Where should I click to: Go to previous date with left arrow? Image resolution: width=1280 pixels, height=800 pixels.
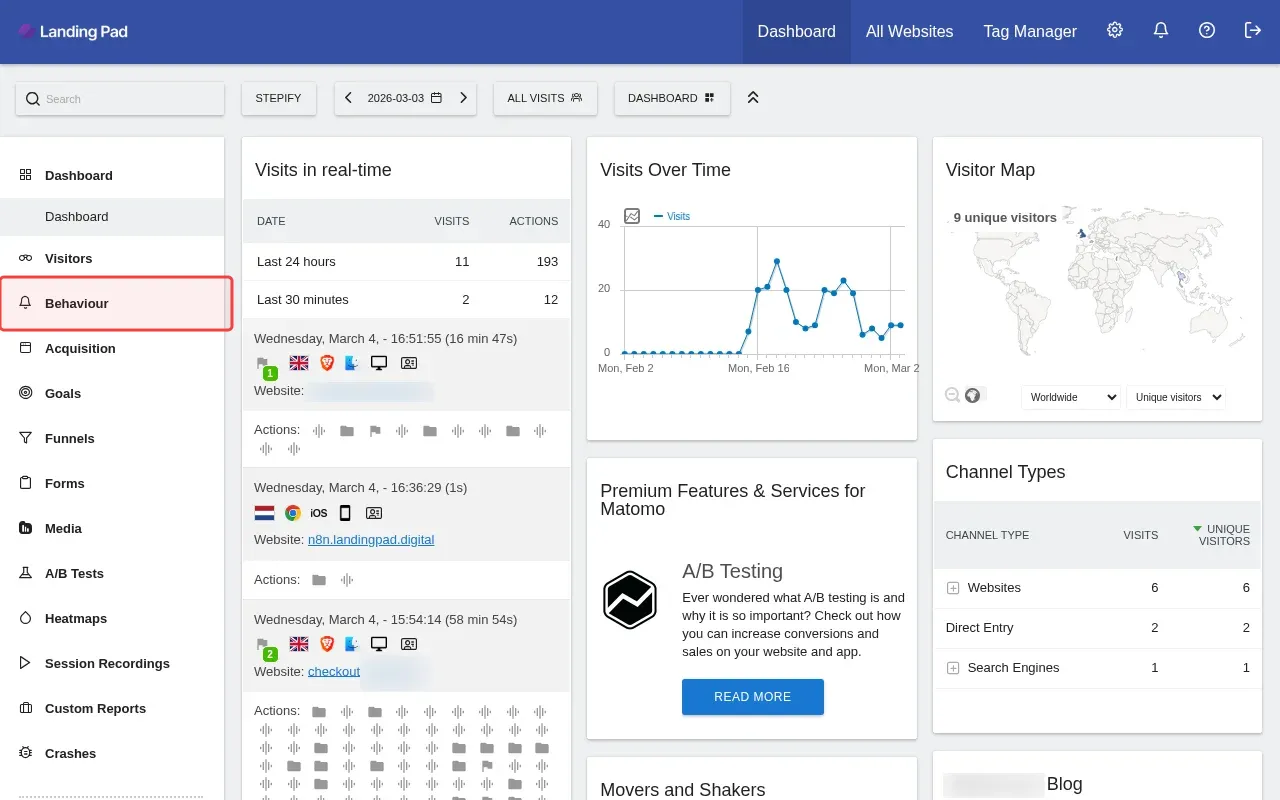349,98
